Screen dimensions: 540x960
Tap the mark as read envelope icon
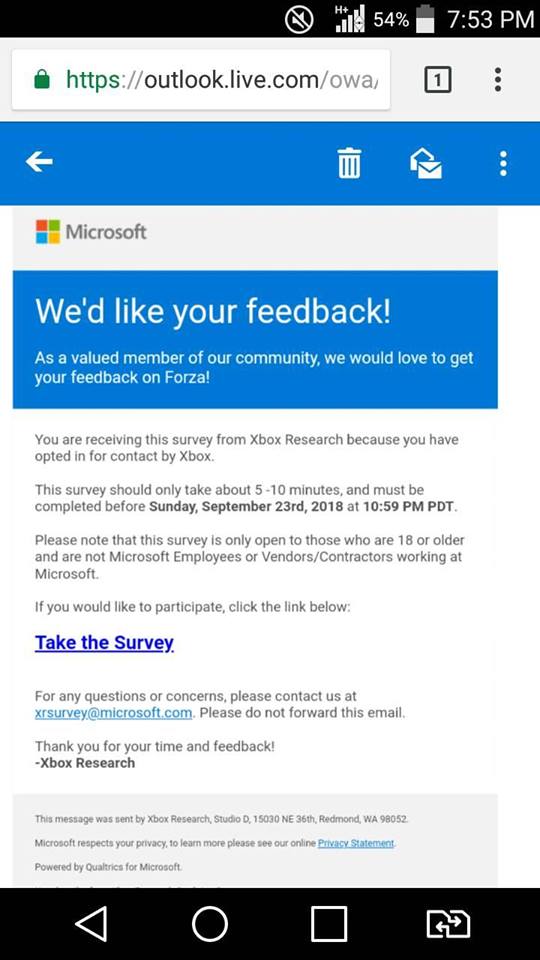coord(426,163)
